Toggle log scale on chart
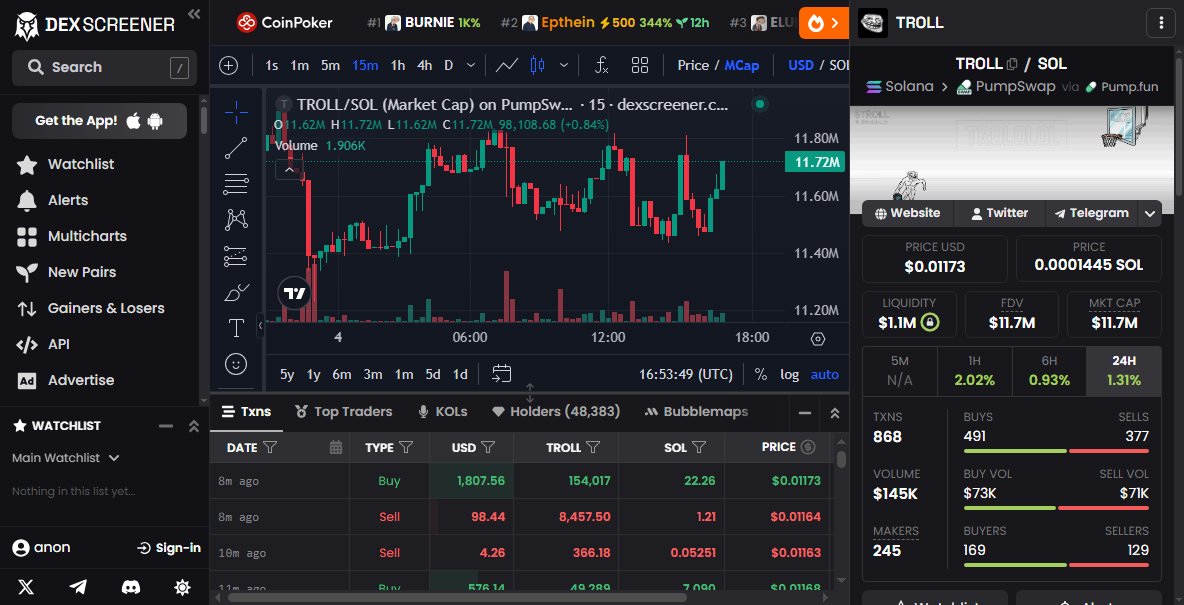 click(790, 375)
